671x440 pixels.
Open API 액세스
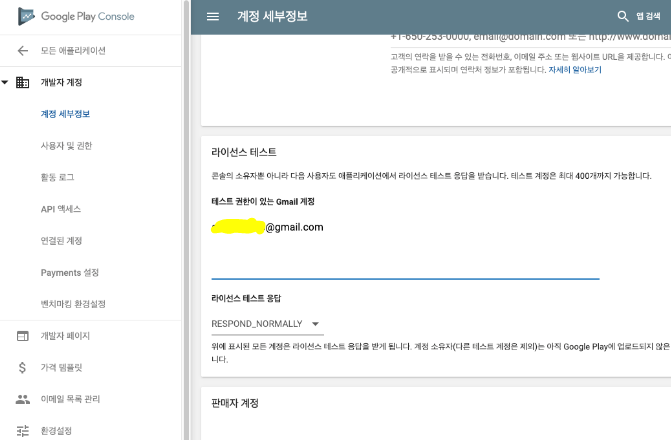61,209
